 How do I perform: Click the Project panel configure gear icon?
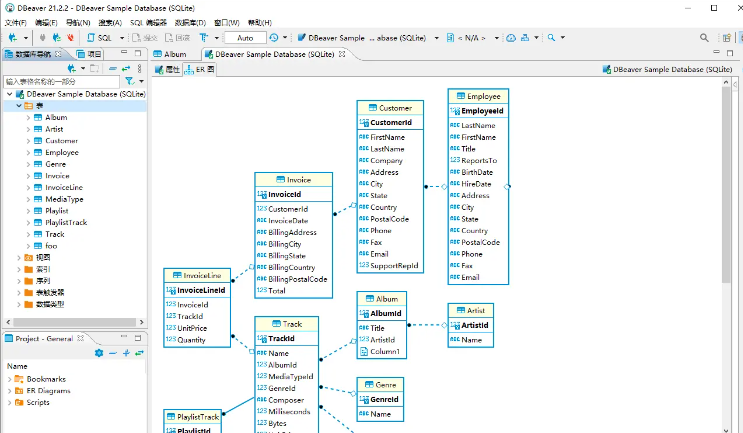point(99,353)
